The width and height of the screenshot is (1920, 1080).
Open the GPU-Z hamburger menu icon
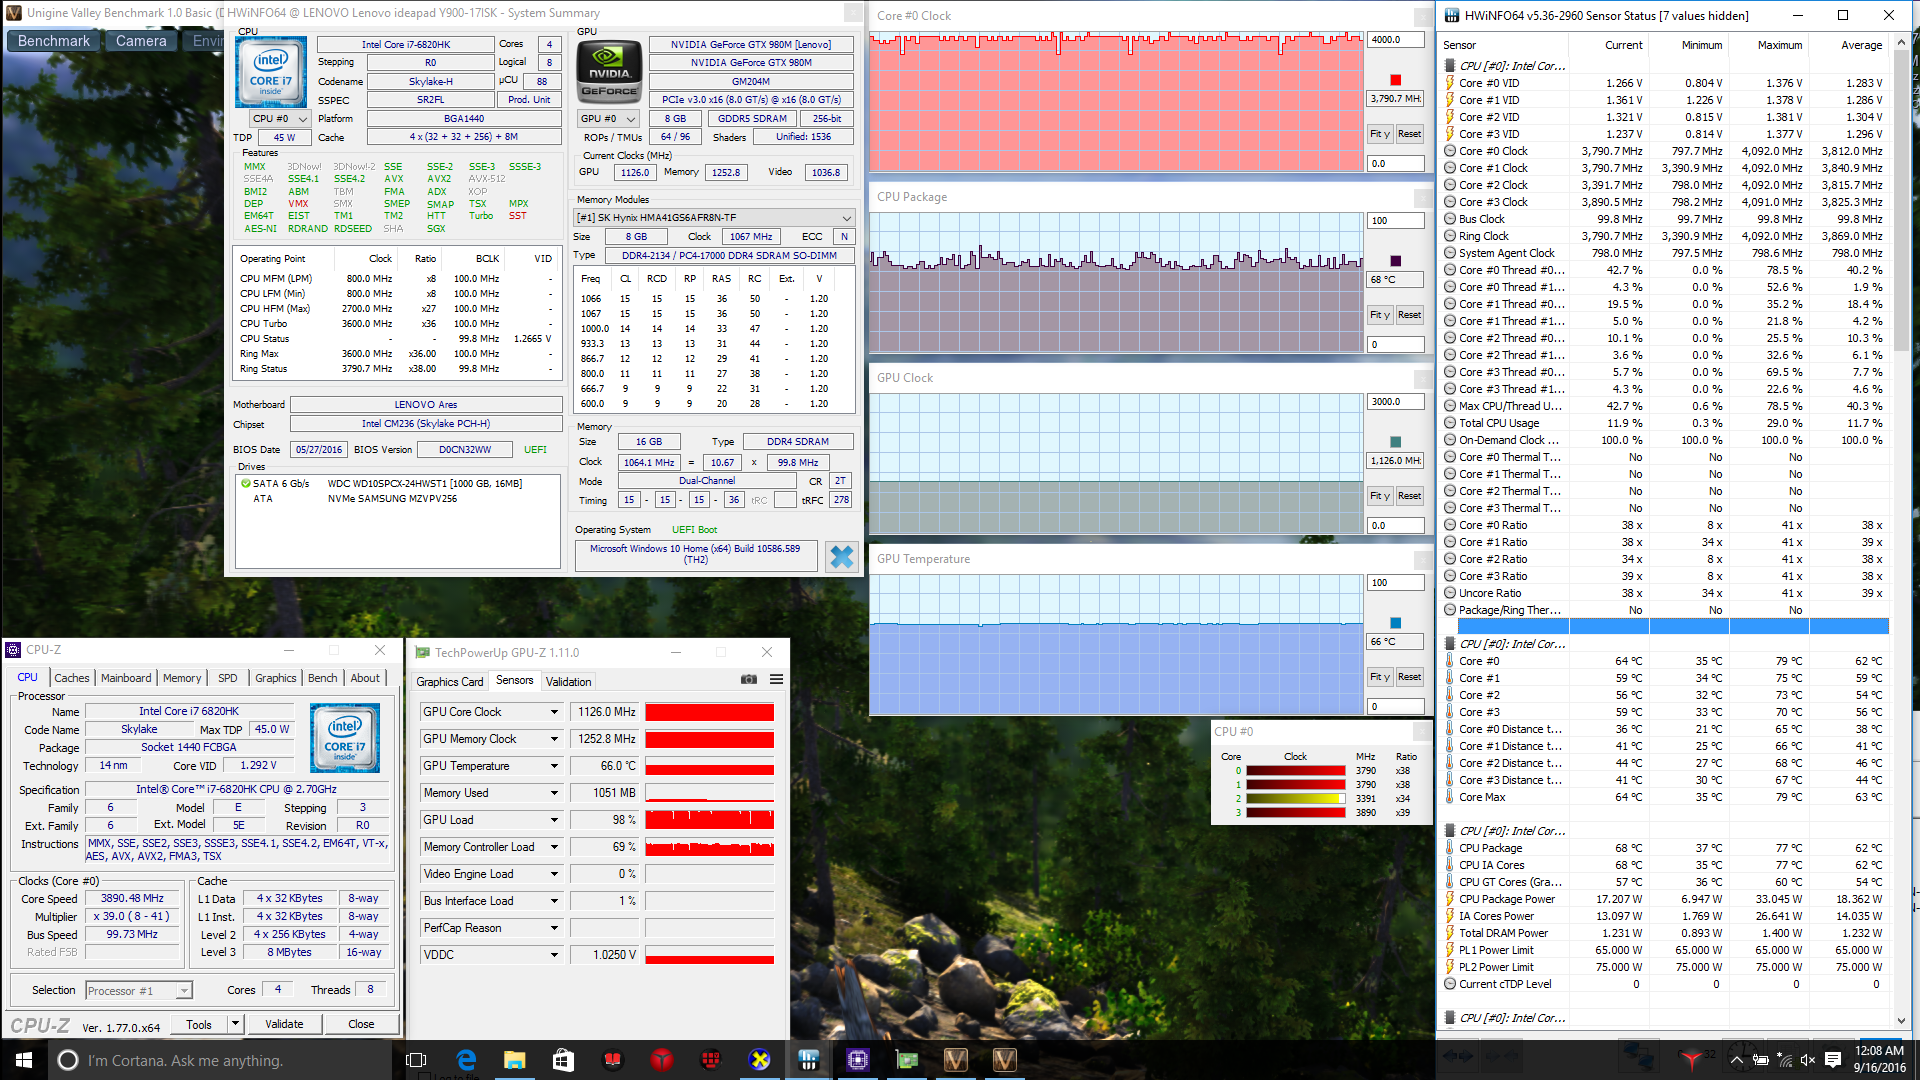coord(776,680)
